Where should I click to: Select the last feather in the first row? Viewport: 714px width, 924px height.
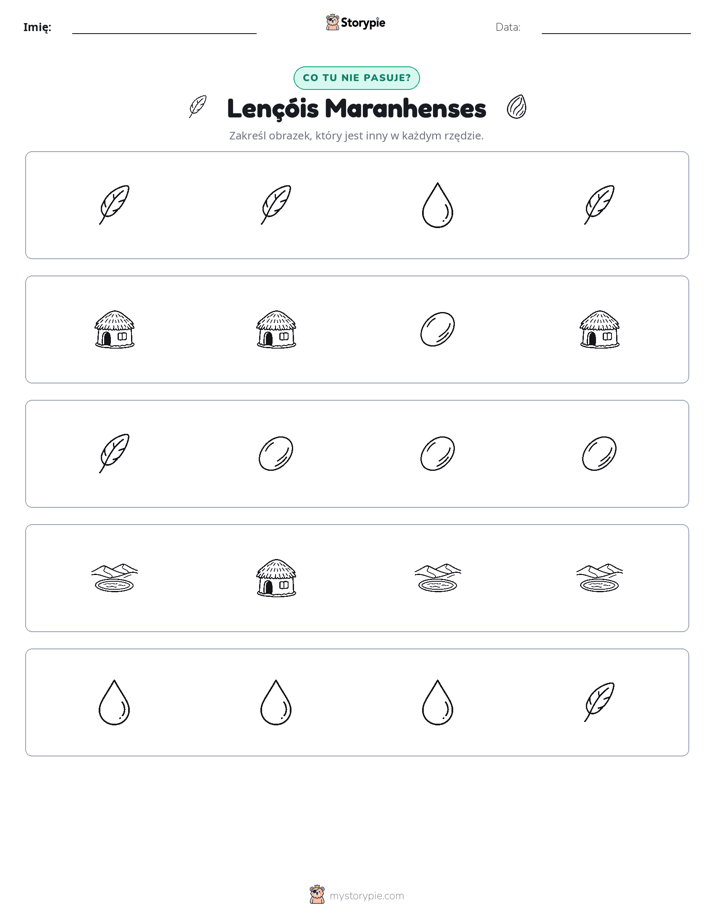(599, 204)
